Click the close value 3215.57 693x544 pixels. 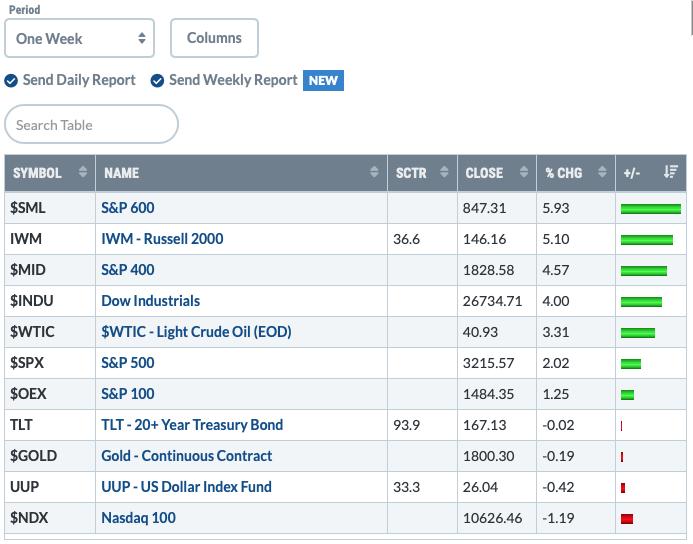[x=488, y=363]
